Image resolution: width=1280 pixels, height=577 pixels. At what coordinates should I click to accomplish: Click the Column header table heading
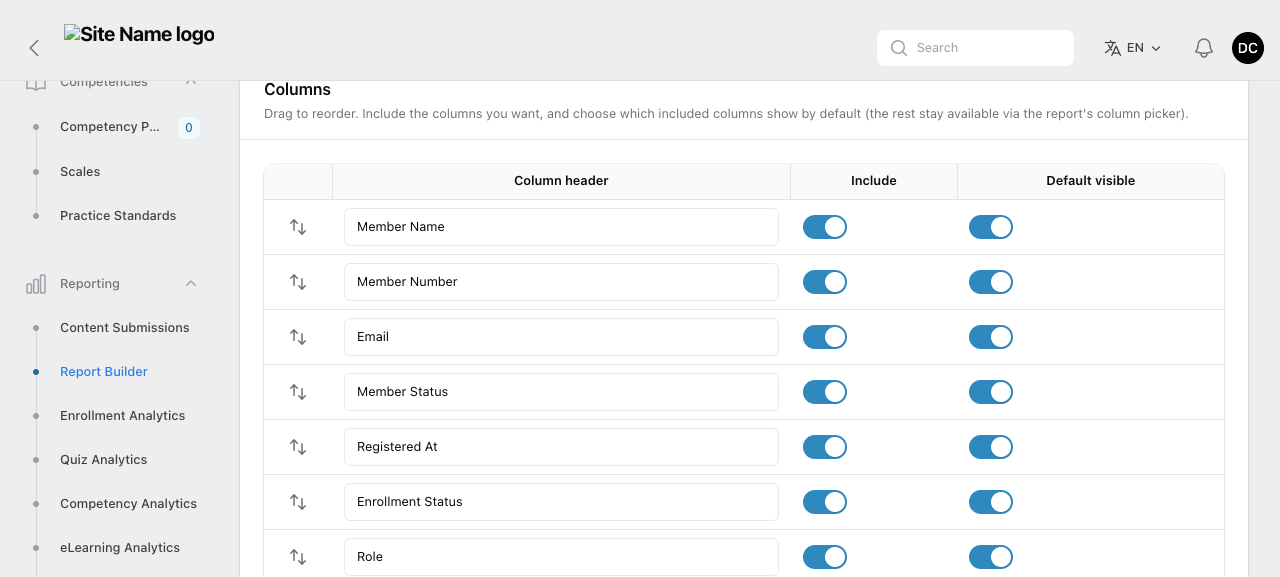pos(561,181)
